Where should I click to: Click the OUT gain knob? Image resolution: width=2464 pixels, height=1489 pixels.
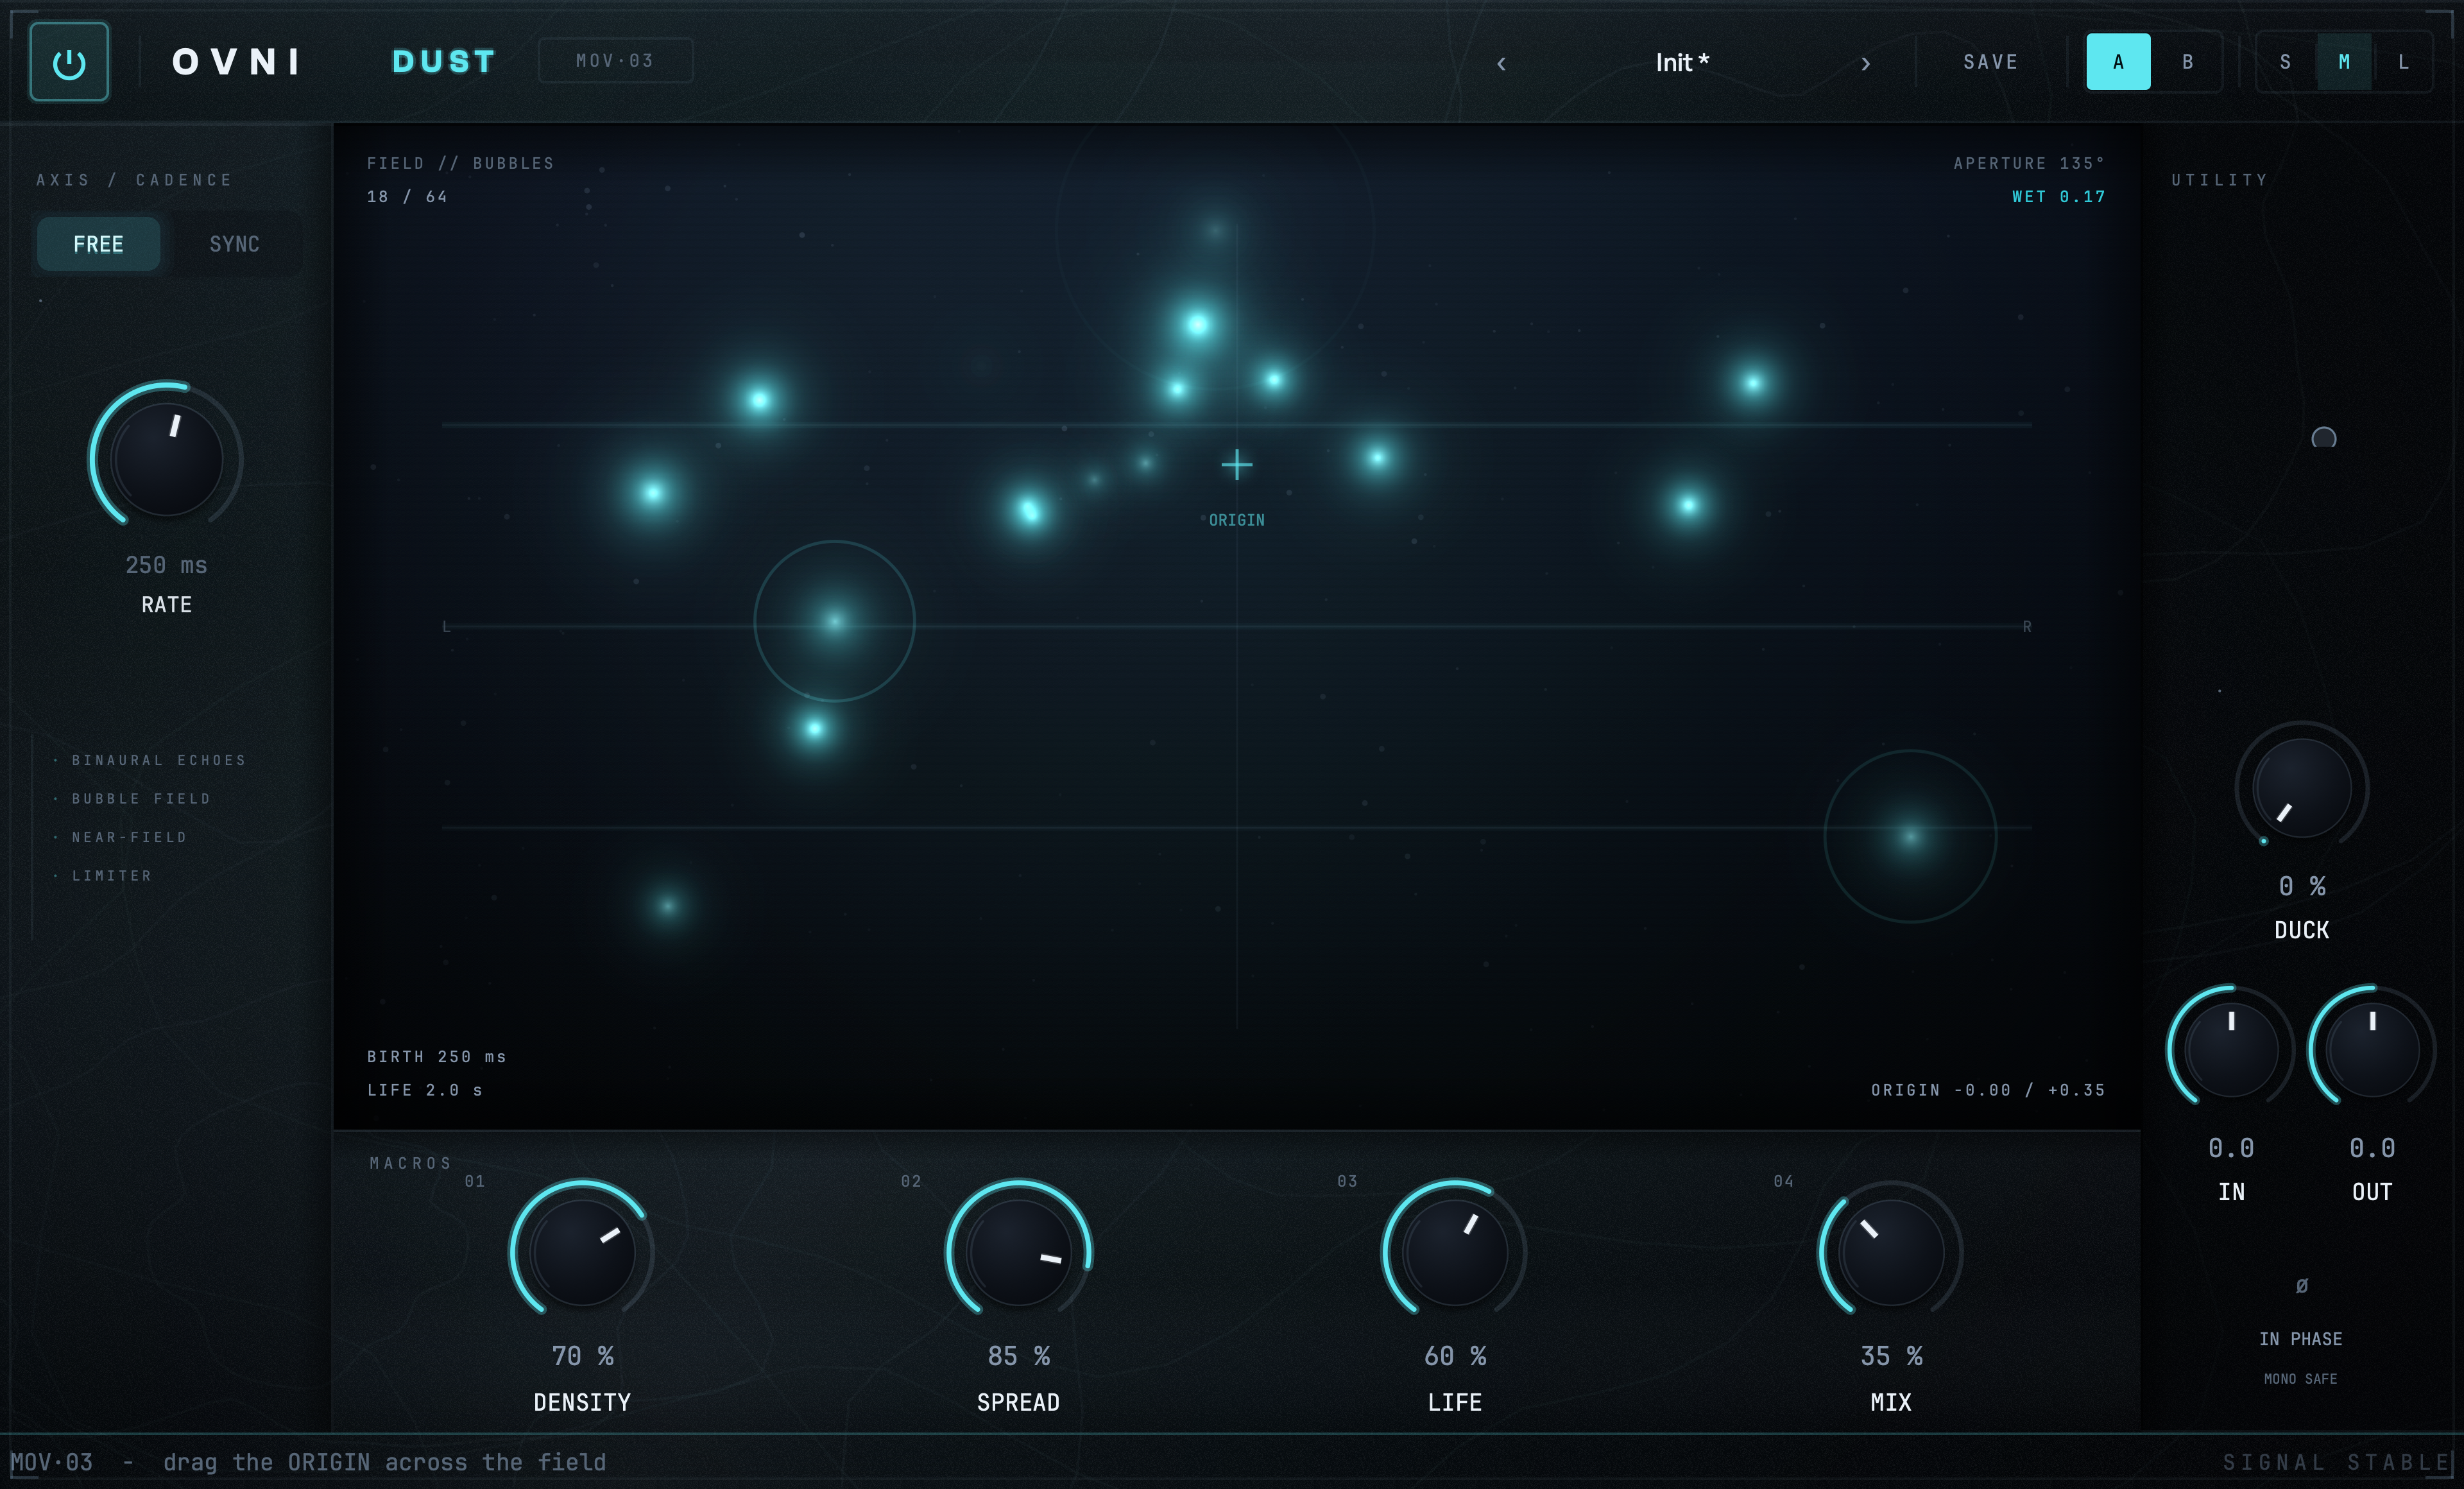point(2372,1050)
